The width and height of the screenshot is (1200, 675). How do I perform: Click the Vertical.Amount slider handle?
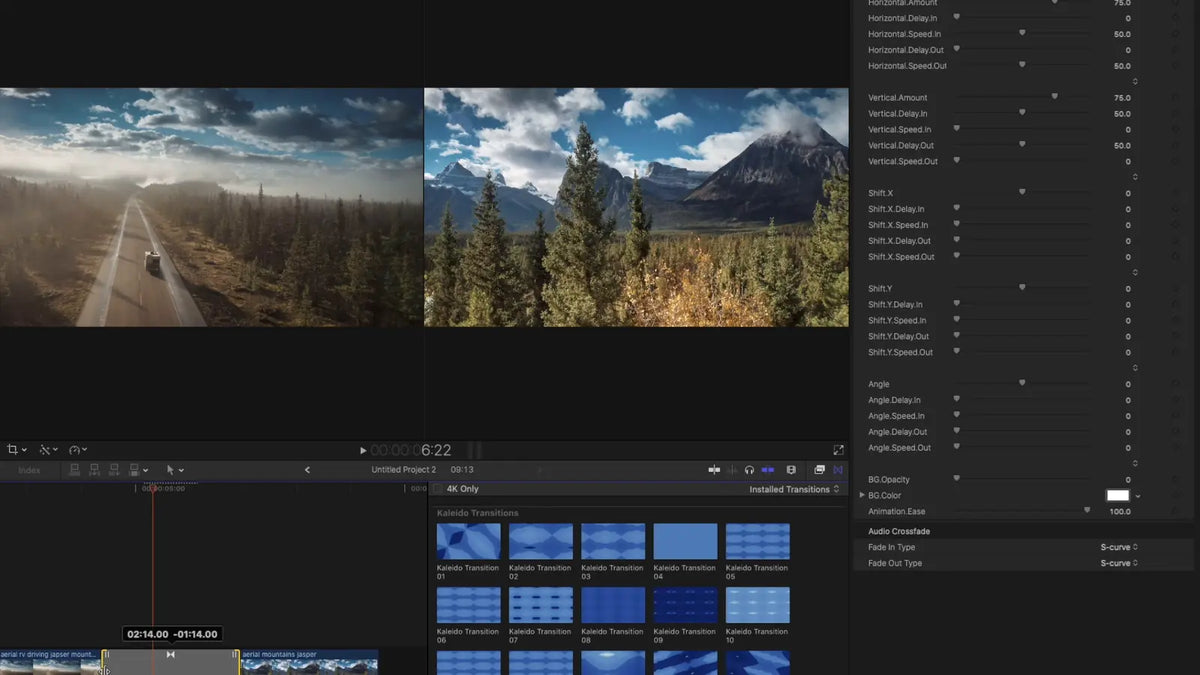pyautogui.click(x=1055, y=97)
